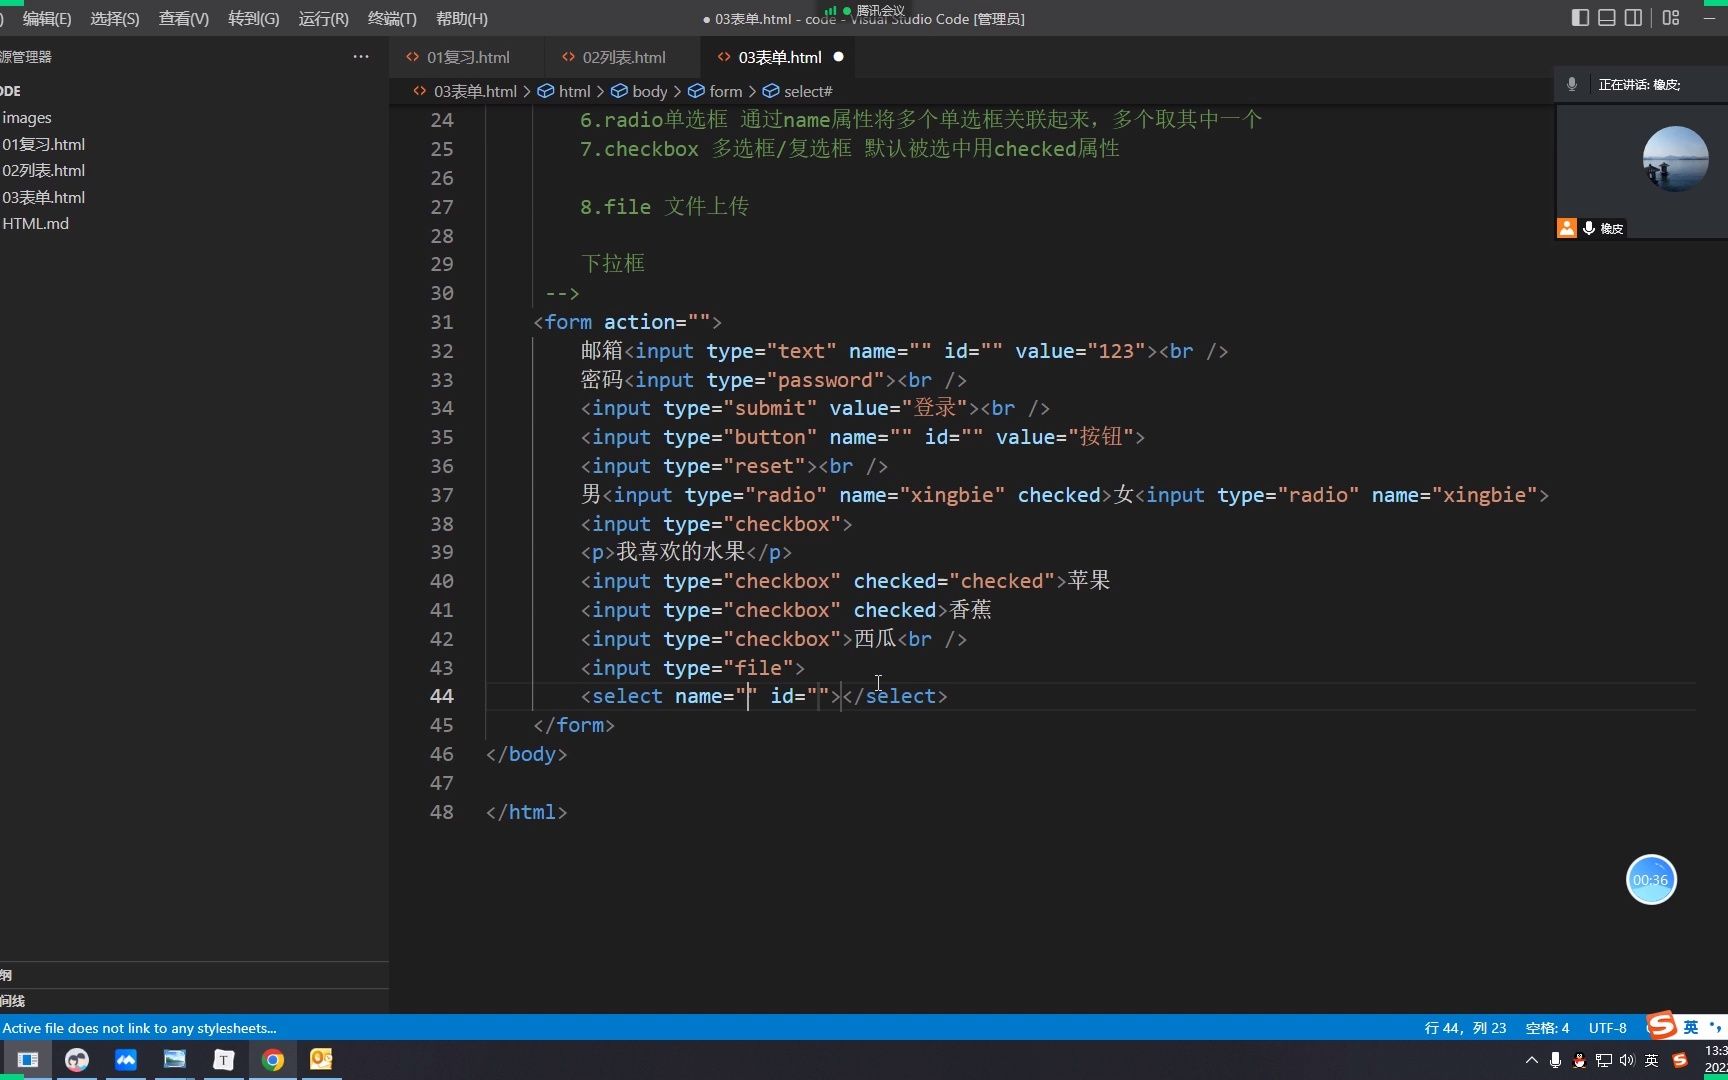The image size is (1728, 1080).
Task: Open explorer more actions ellipsis
Action: pyautogui.click(x=361, y=57)
